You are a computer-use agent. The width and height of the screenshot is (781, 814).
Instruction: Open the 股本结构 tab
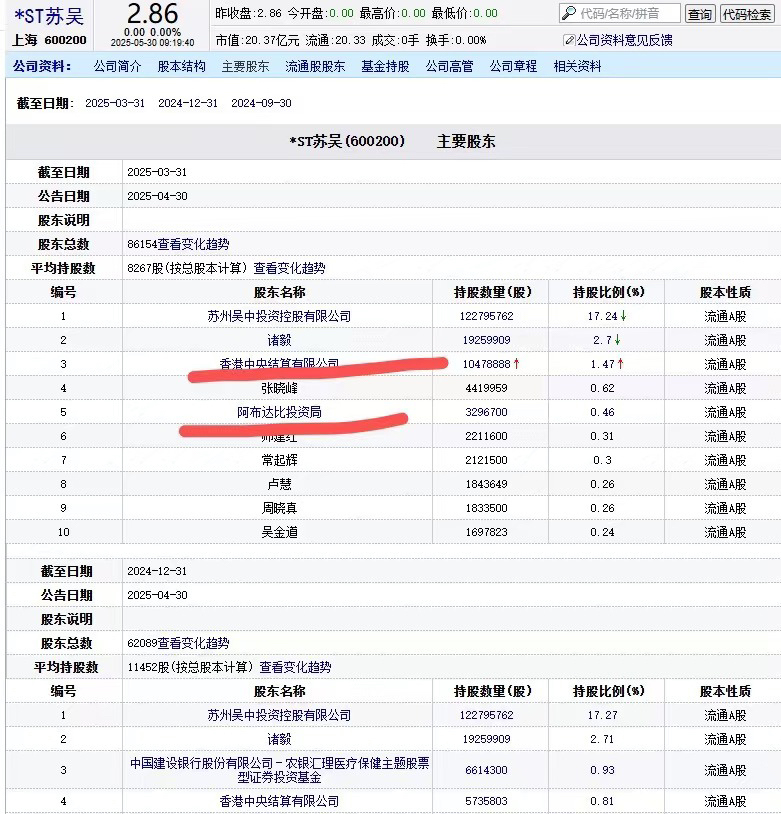pyautogui.click(x=181, y=66)
